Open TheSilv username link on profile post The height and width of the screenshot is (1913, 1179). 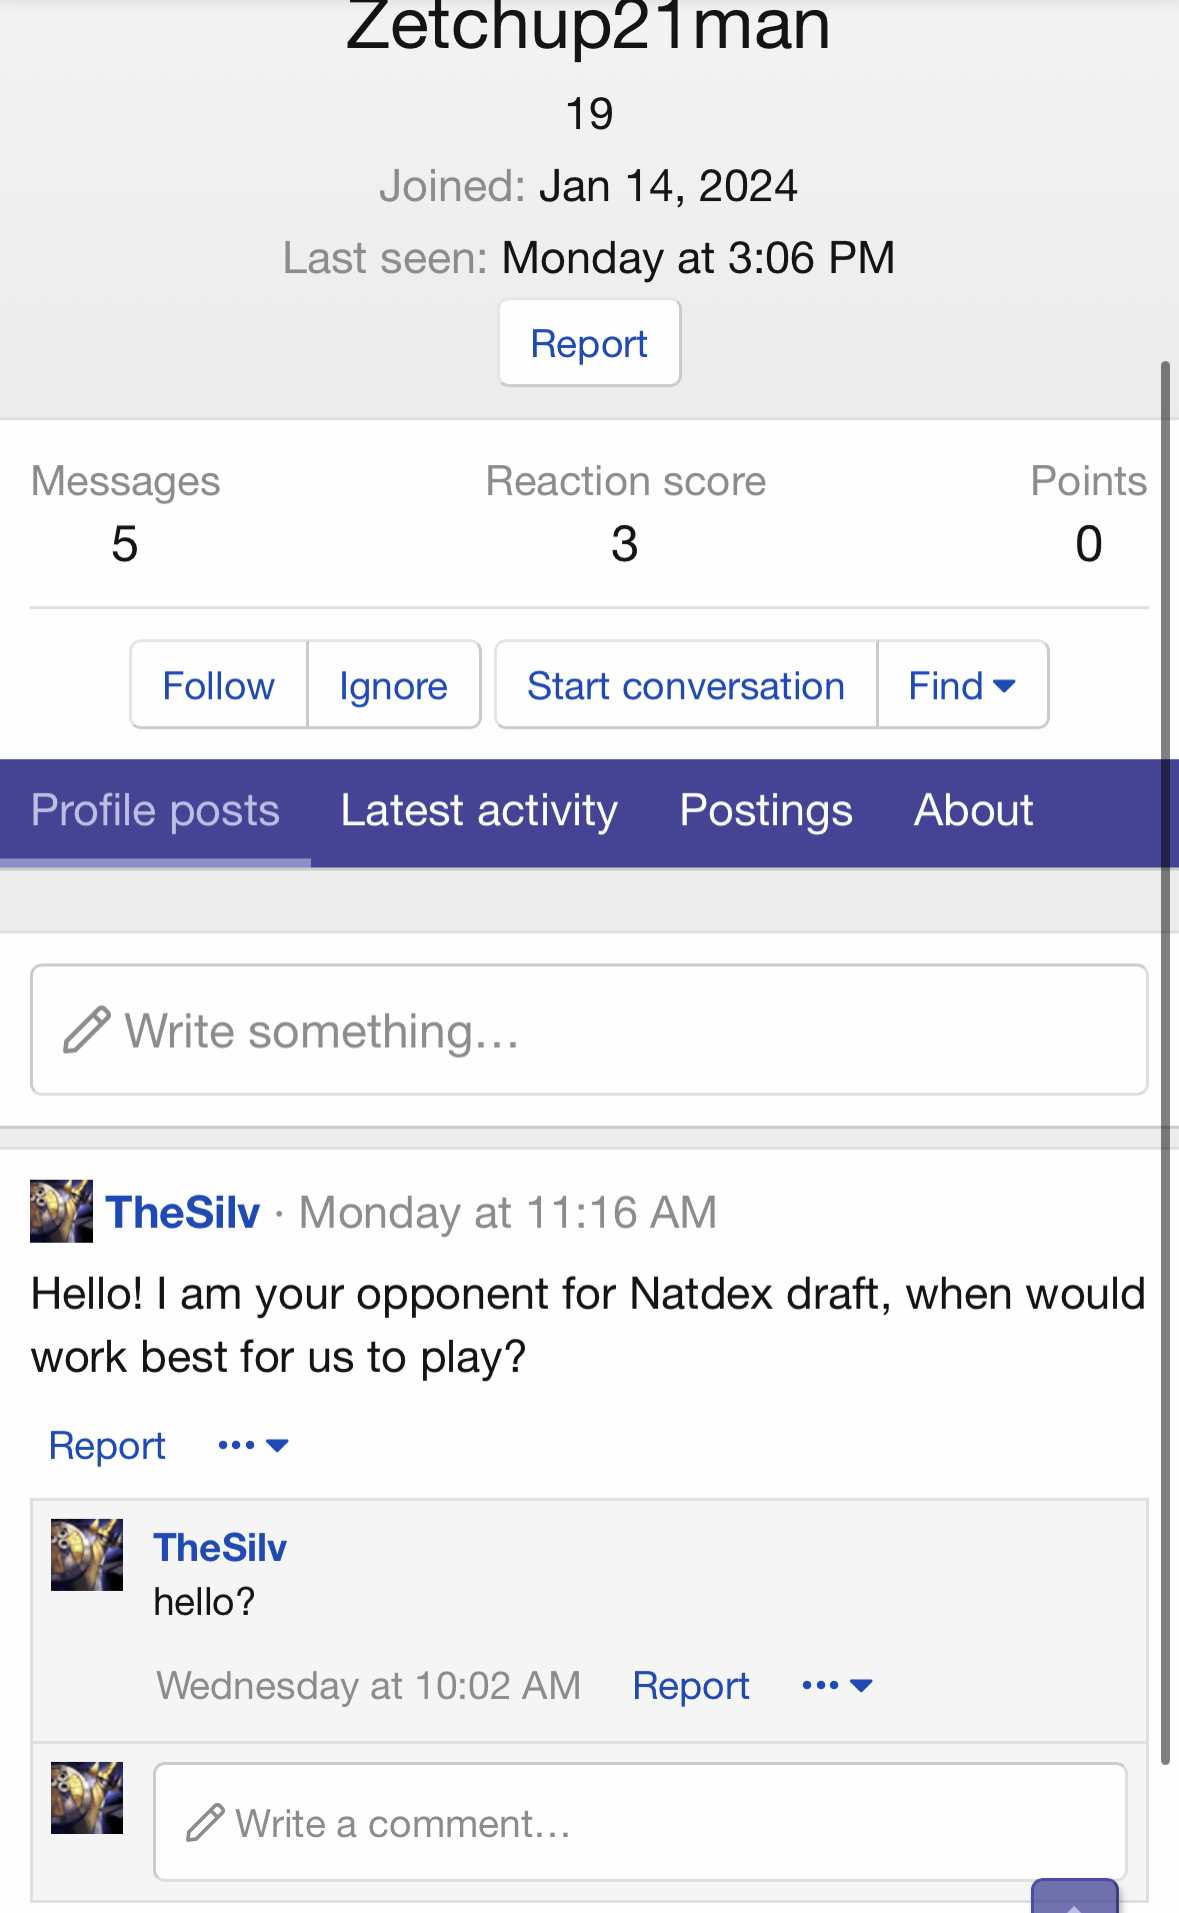(183, 1212)
